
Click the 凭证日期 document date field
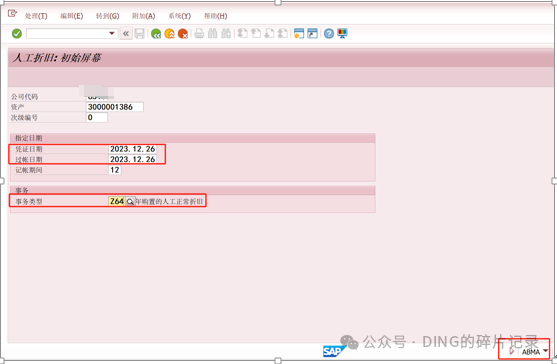click(x=133, y=149)
